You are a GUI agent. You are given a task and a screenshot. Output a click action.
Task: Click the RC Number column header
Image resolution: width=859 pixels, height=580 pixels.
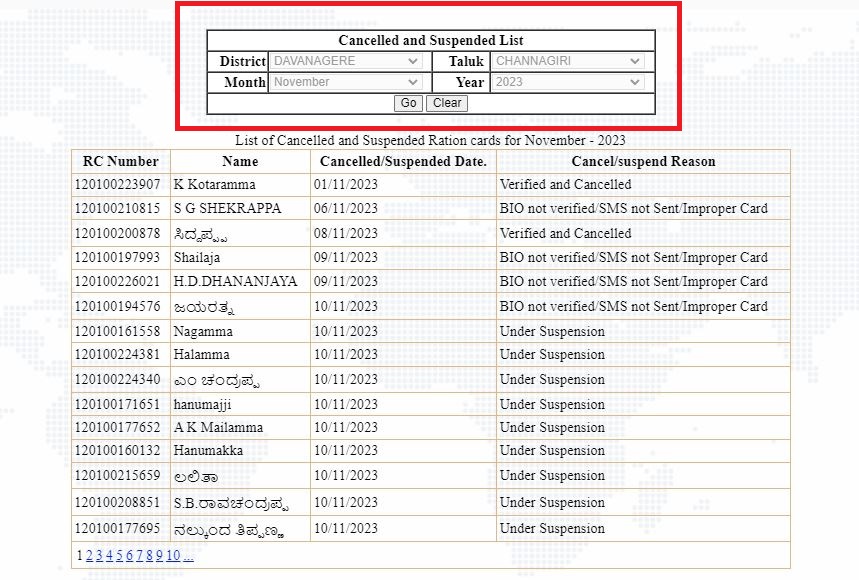click(x=121, y=162)
